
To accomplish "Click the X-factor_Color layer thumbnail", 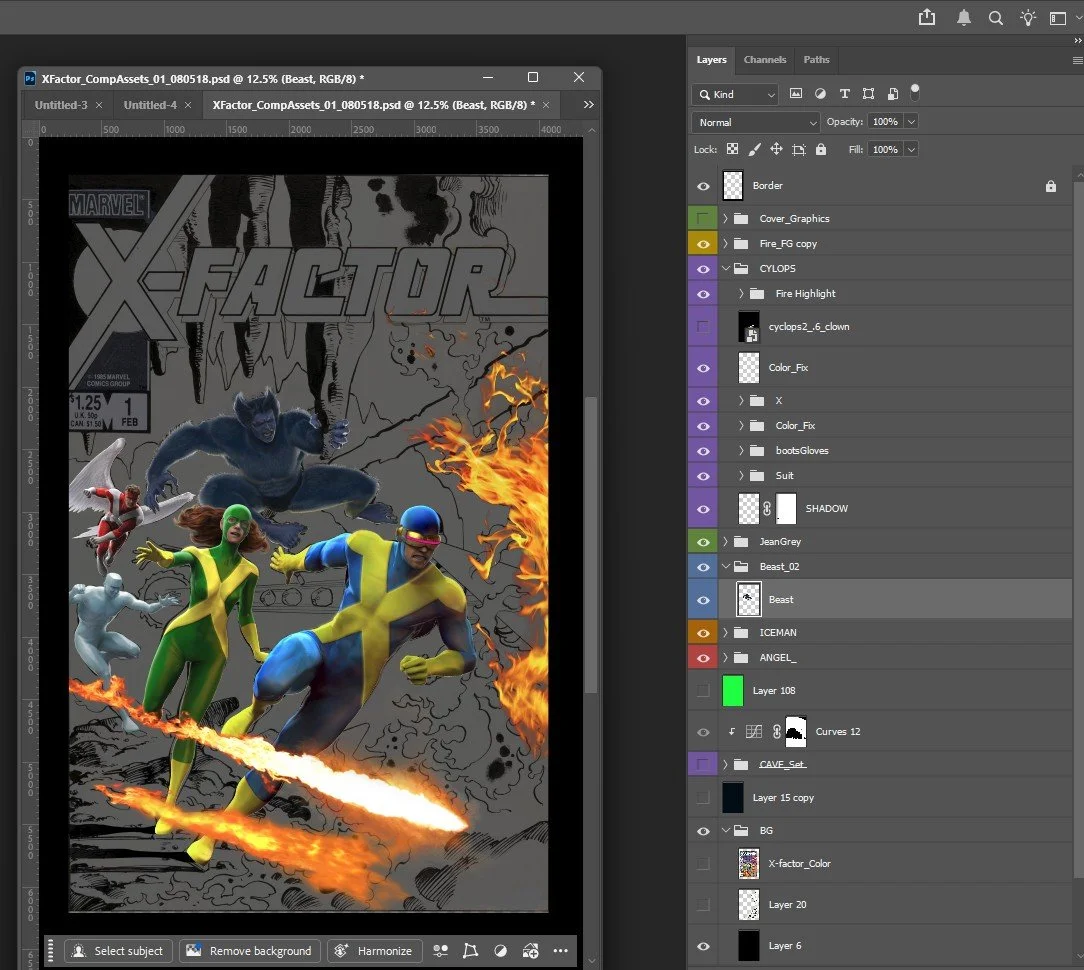I will pyautogui.click(x=748, y=864).
